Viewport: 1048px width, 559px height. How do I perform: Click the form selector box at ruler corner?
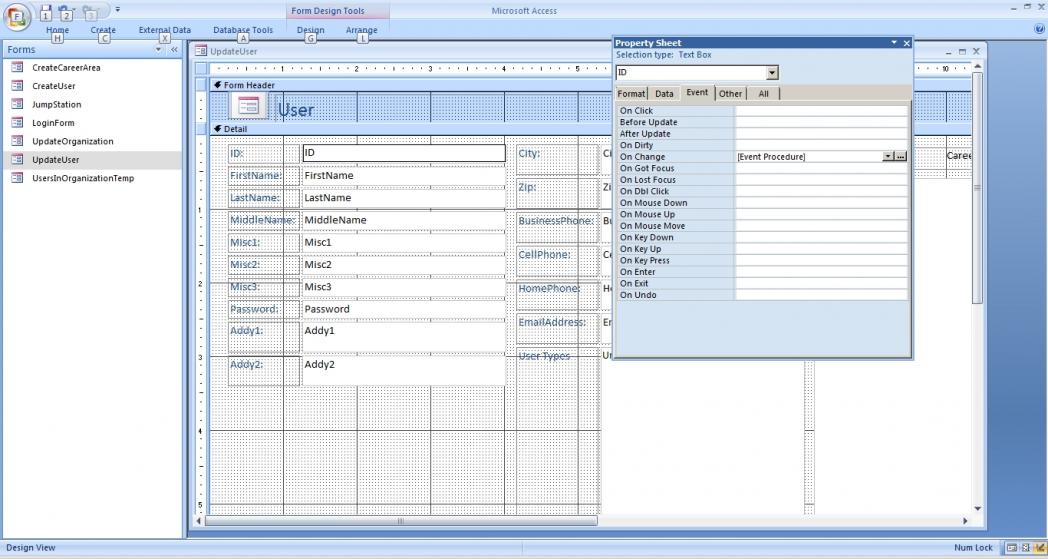(201, 68)
